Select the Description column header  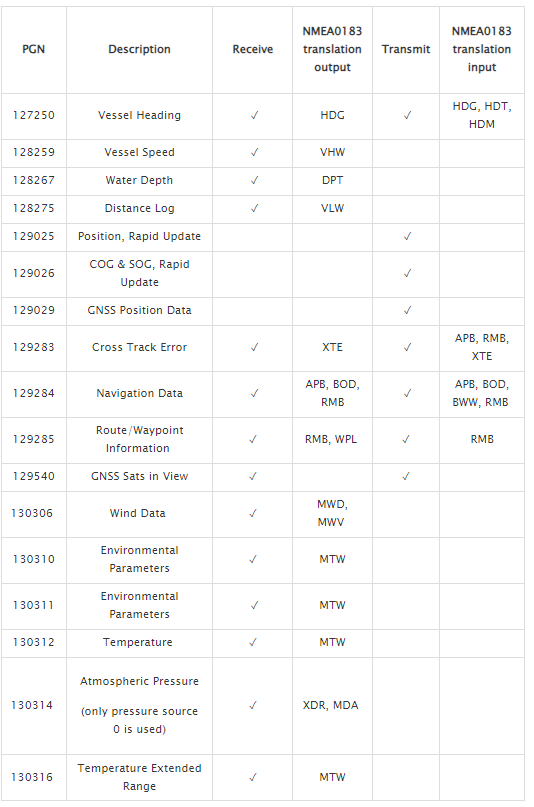139,49
